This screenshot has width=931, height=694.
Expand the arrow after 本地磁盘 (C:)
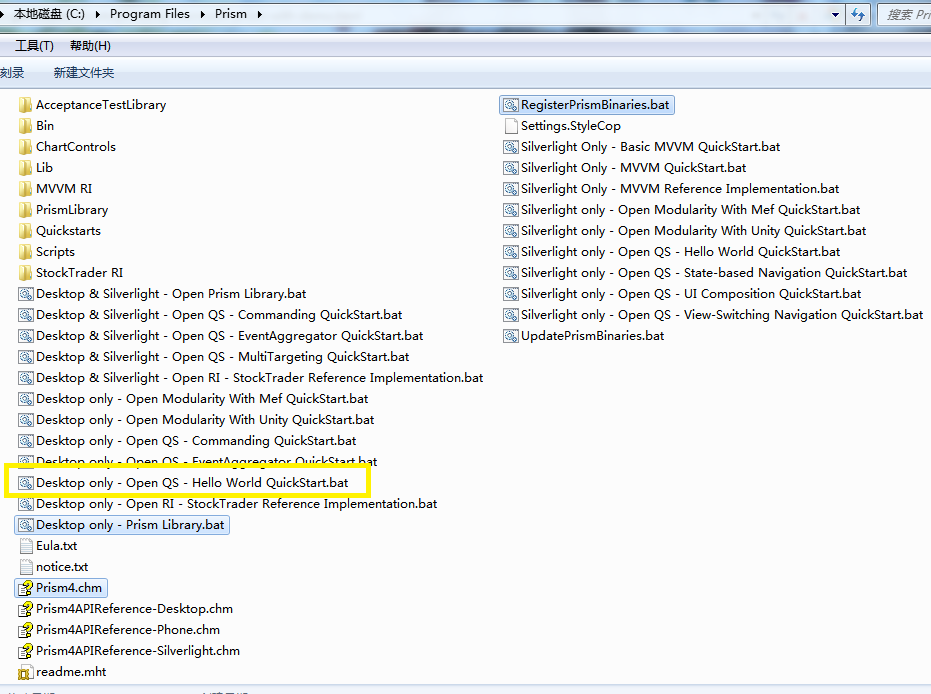[97, 14]
